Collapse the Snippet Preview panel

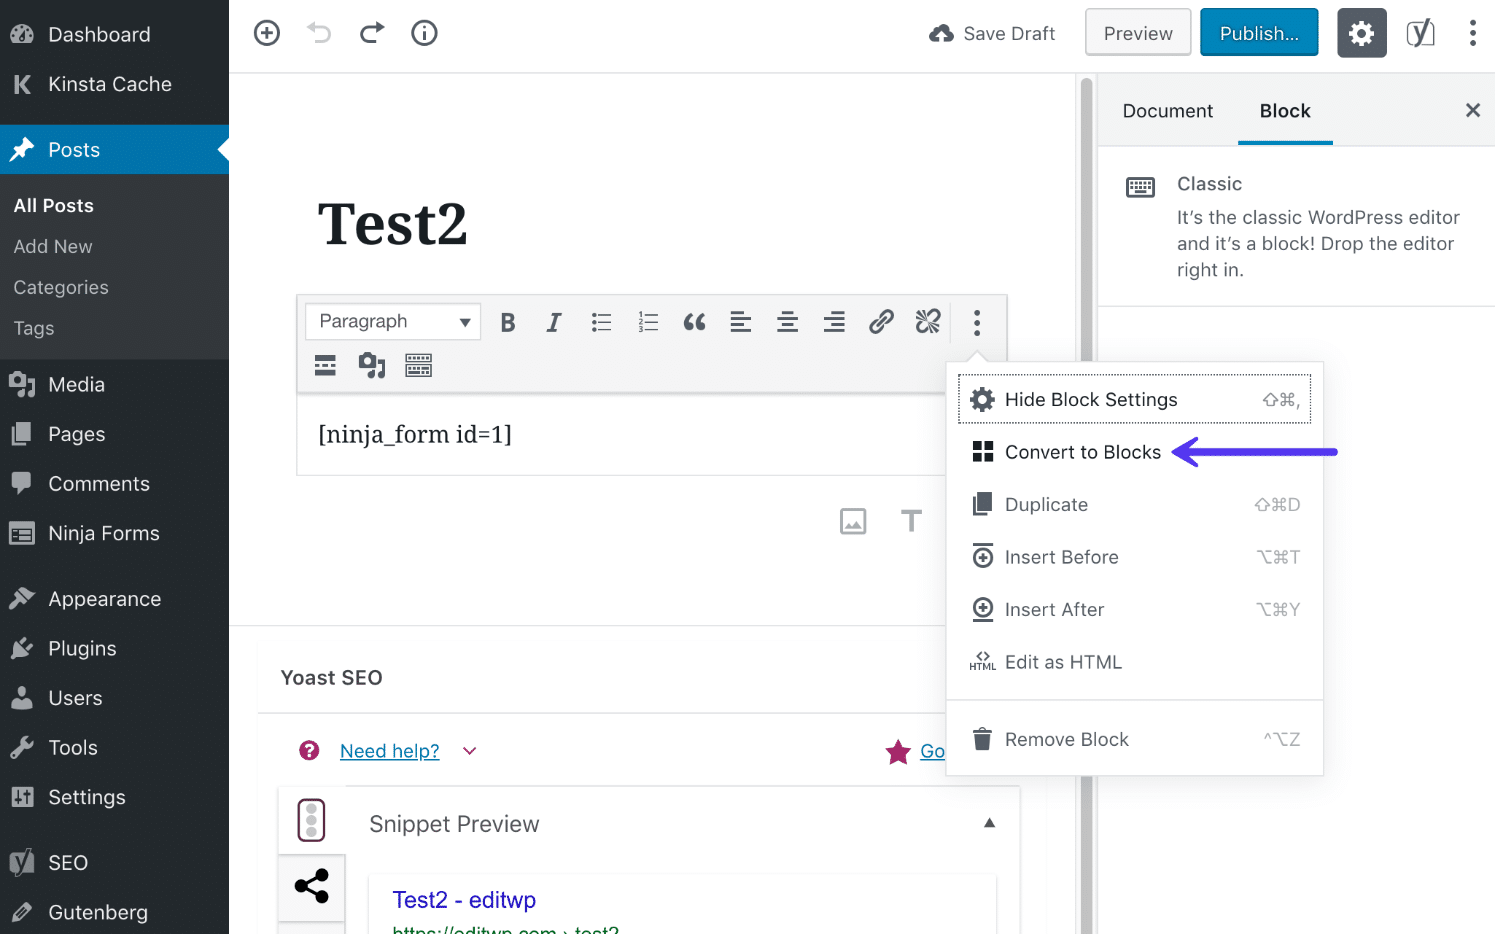989,822
